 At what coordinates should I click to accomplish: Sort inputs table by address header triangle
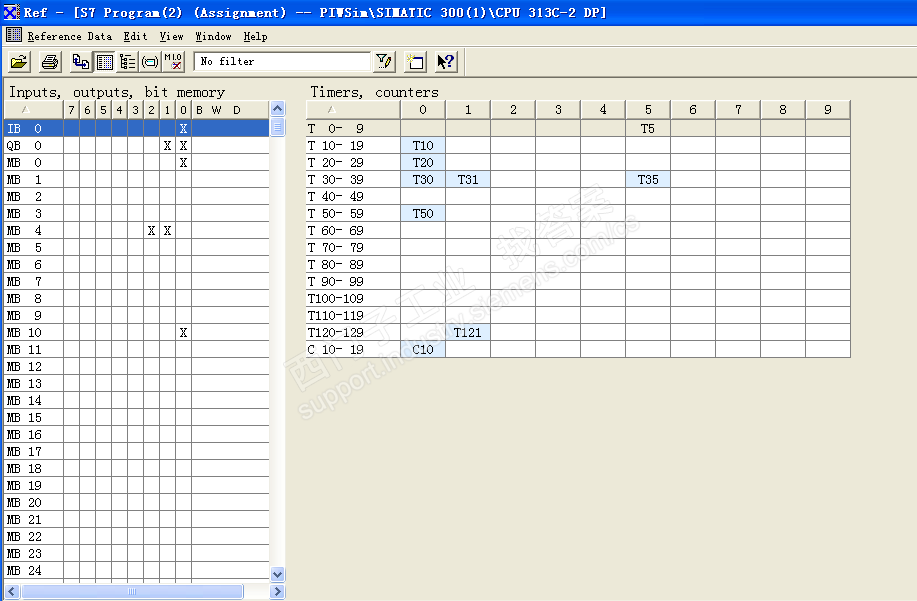coord(25,110)
